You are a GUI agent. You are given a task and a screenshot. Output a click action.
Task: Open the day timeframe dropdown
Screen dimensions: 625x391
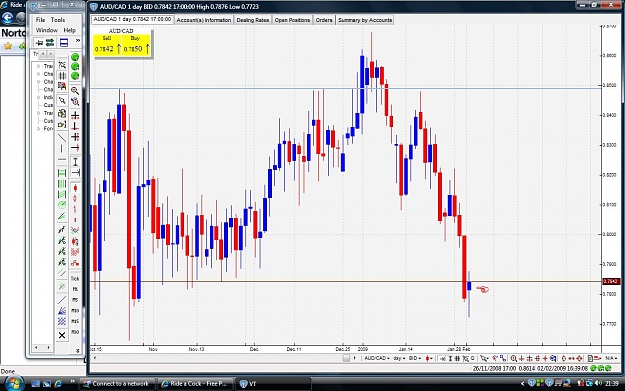click(x=399, y=358)
